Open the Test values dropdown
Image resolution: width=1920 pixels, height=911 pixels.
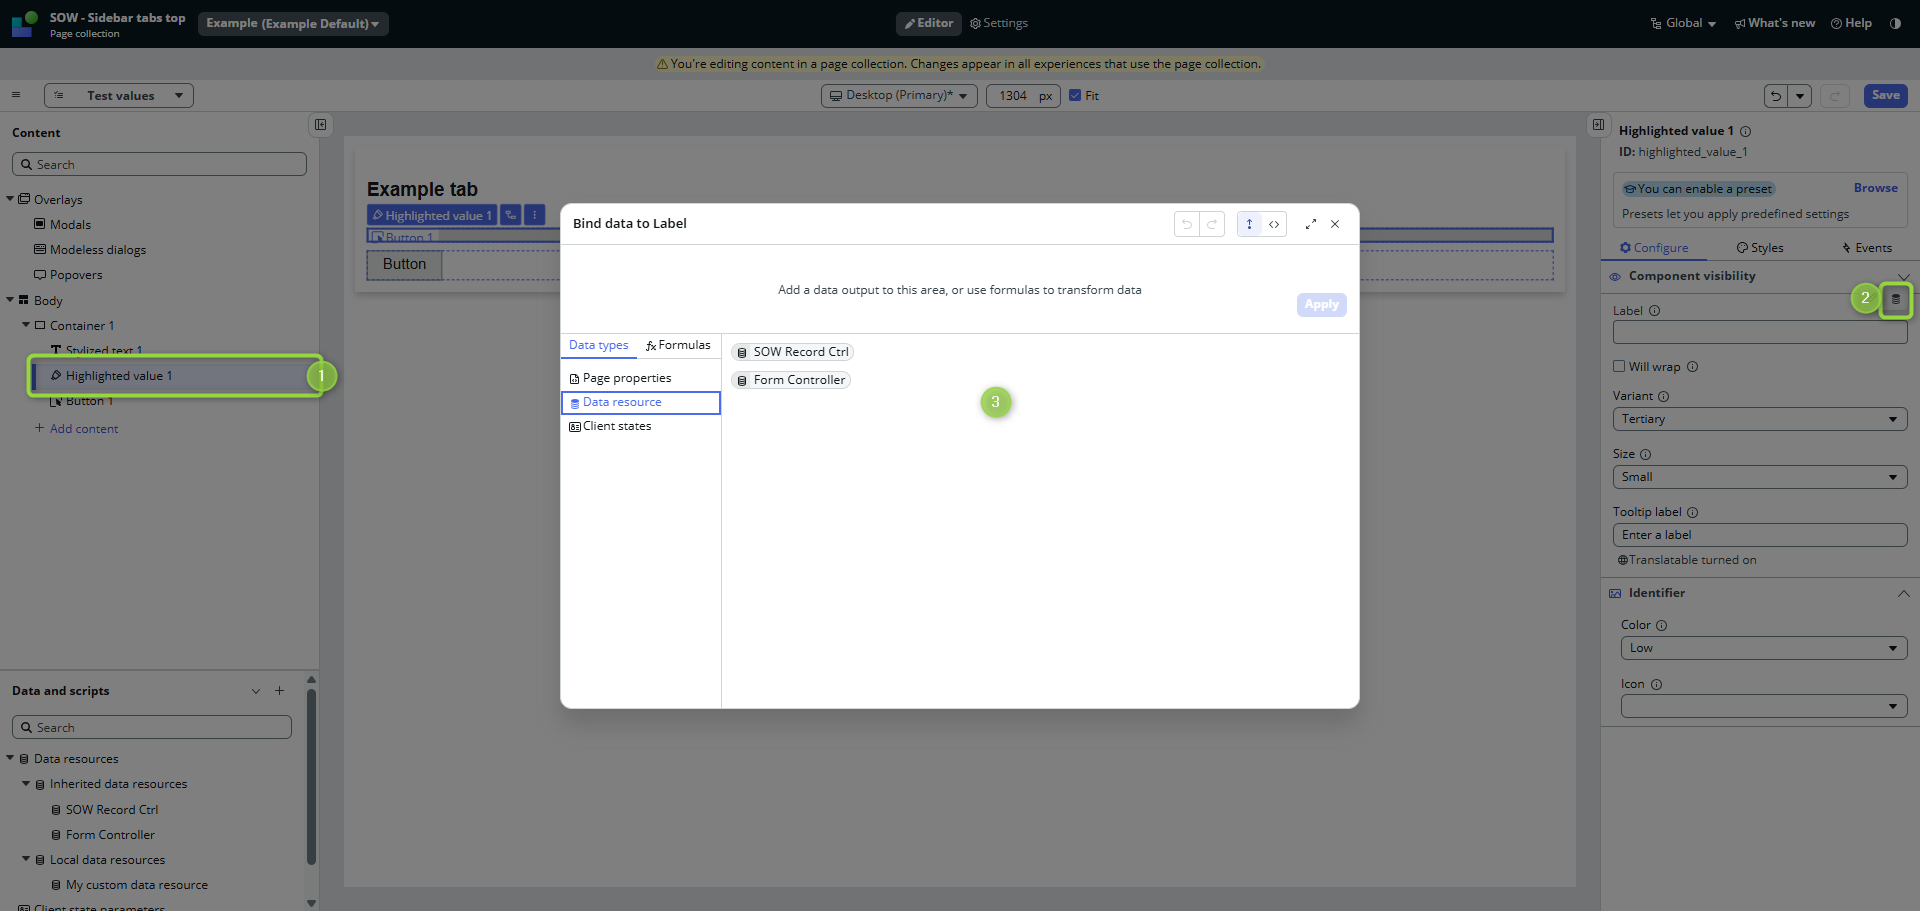pos(119,96)
